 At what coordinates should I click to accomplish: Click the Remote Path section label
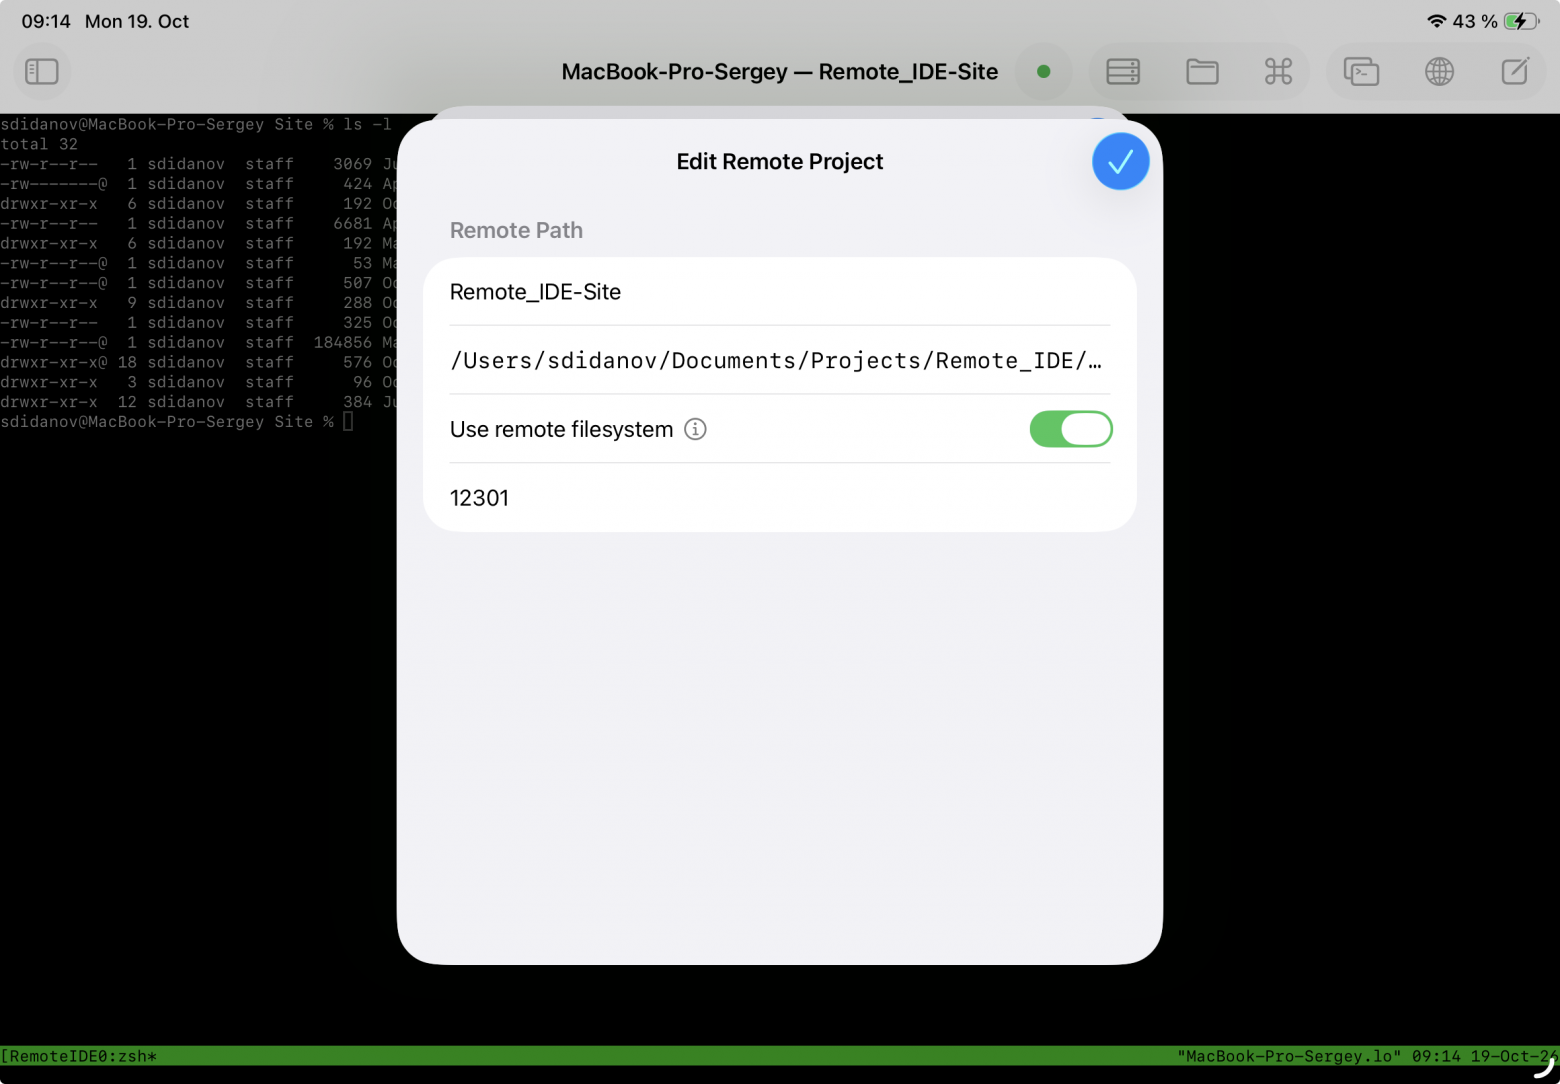tap(516, 230)
